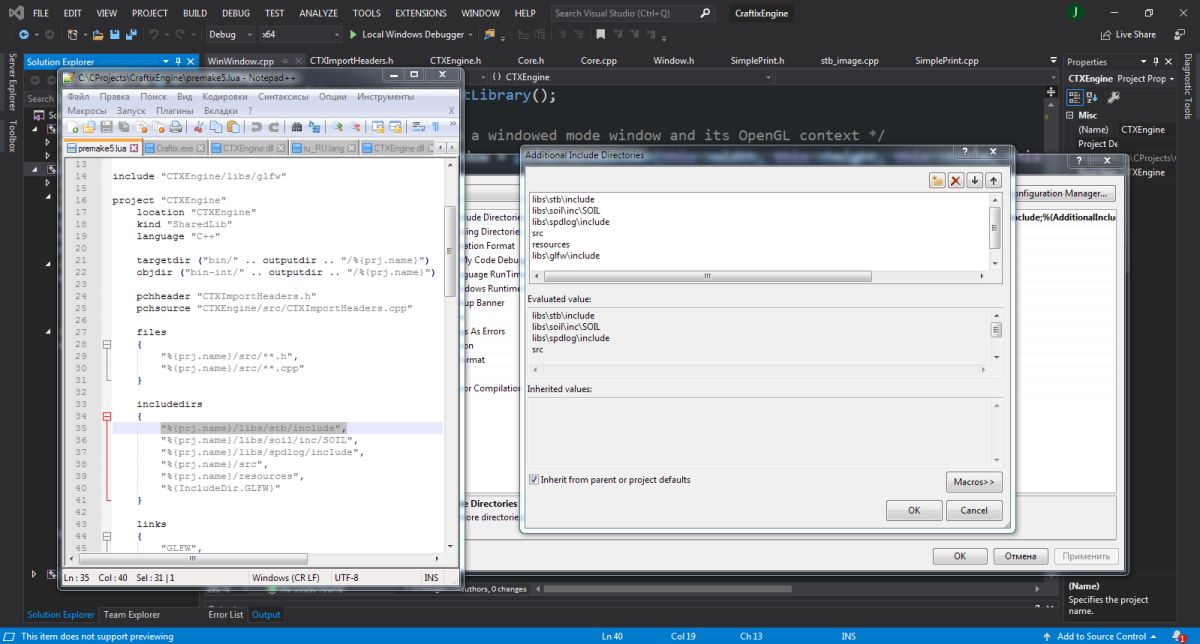This screenshot has height=644, width=1200.
Task: Click Save icon in Notepad++ toolbar
Action: coord(106,127)
